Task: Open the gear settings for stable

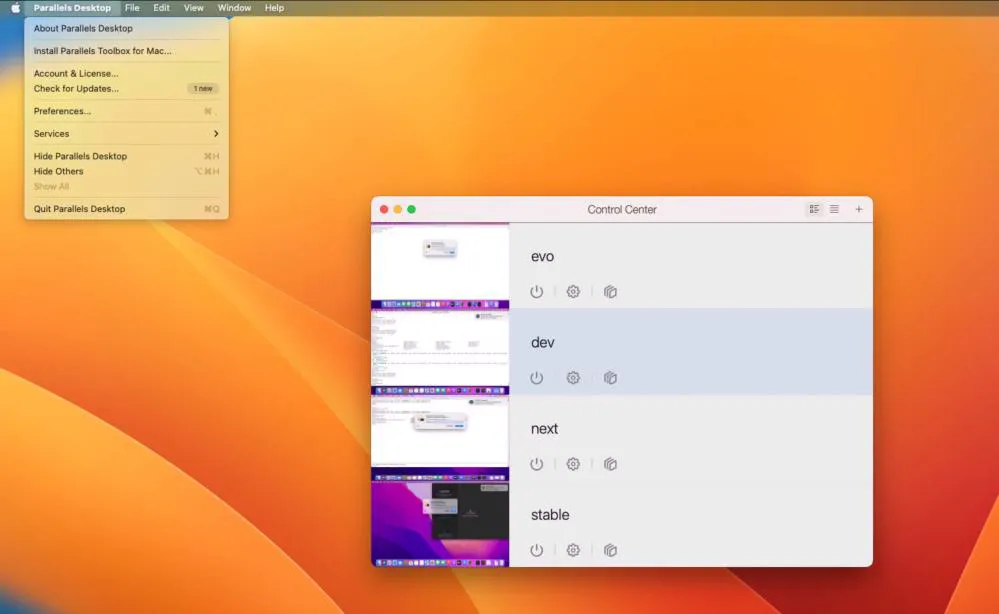Action: (573, 550)
